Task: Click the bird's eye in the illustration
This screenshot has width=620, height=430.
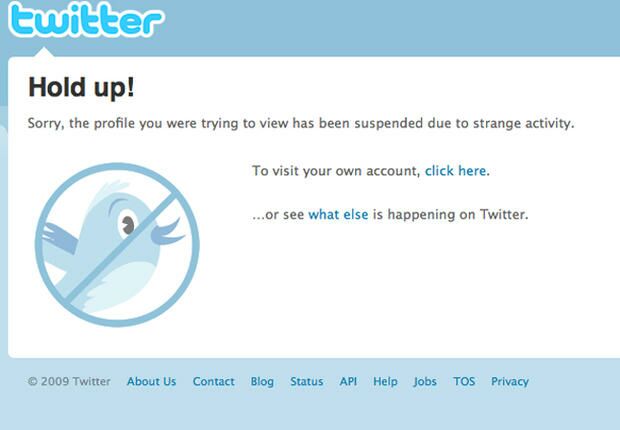Action: click(x=127, y=225)
